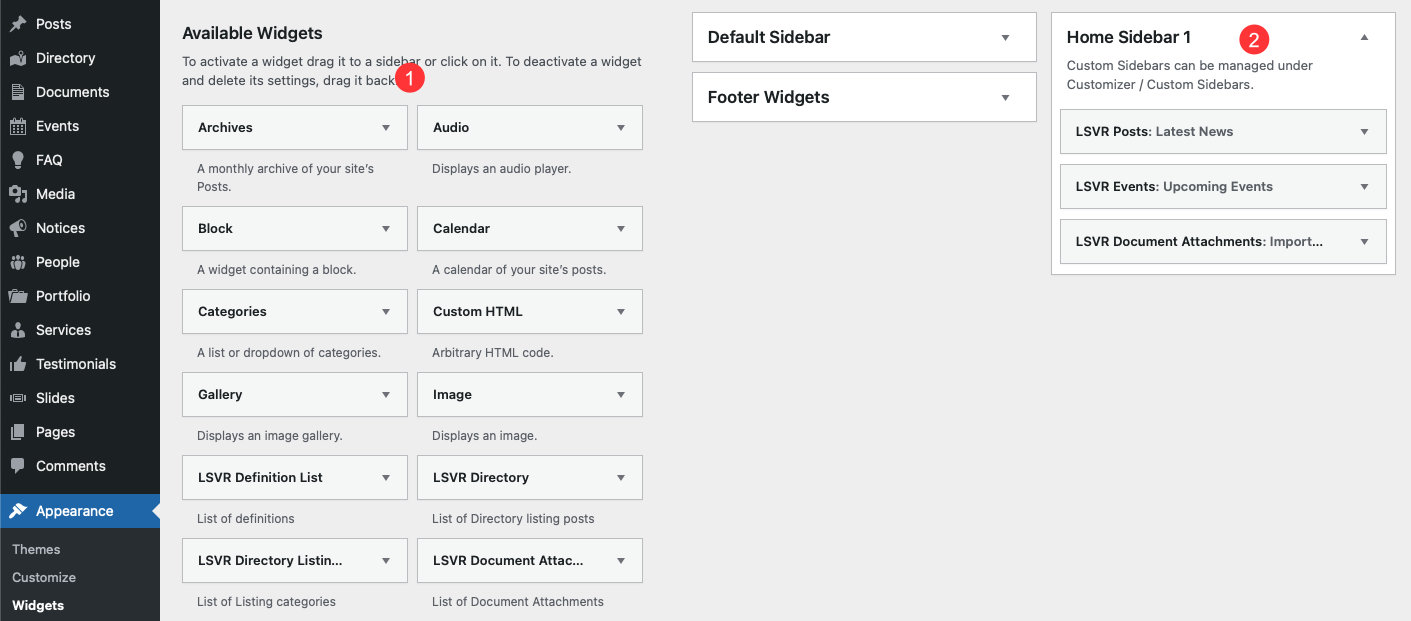Go to Customize under Appearance
1411x621 pixels.
tap(44, 577)
